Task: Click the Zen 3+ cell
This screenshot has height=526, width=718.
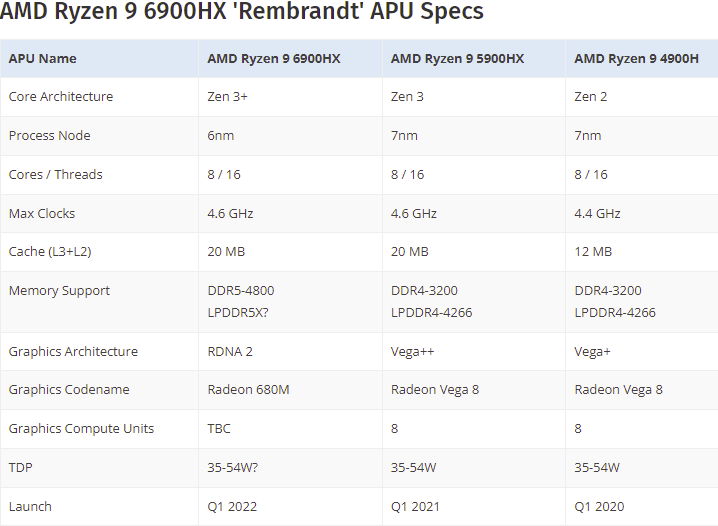Action: coord(228,97)
